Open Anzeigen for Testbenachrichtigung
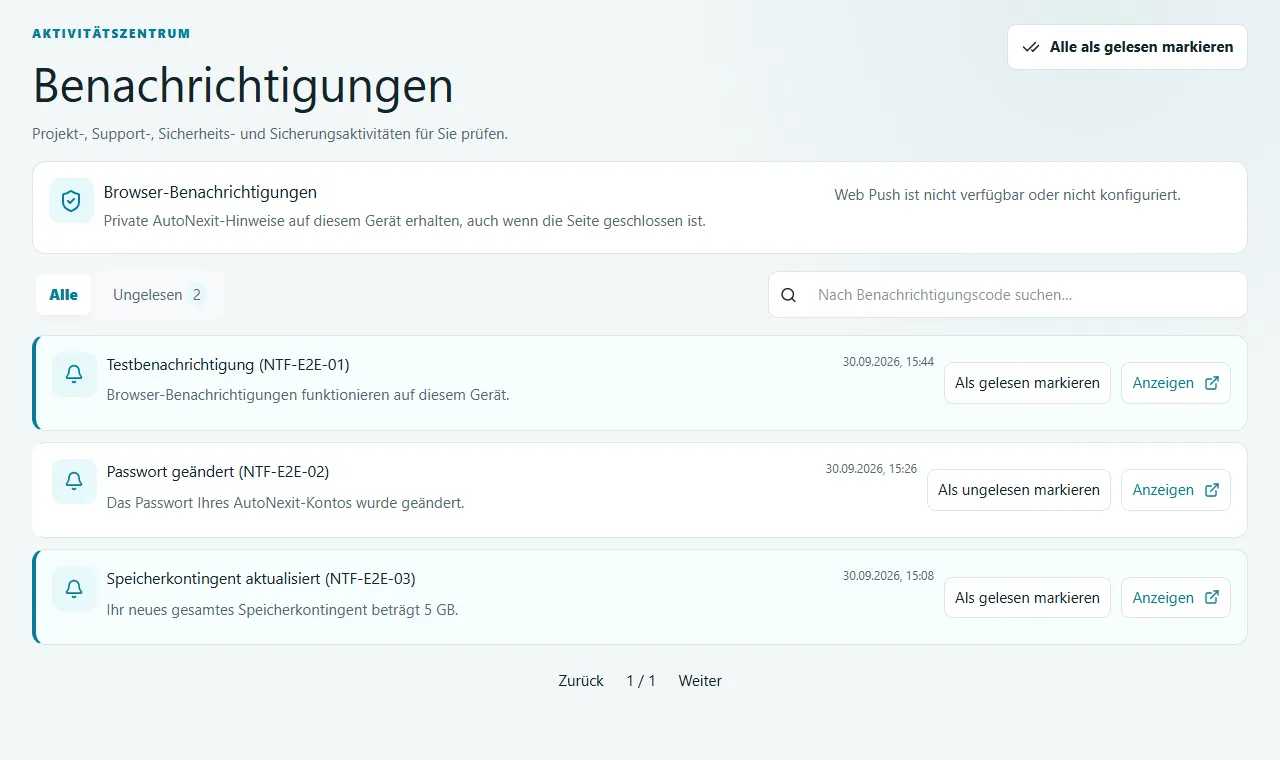This screenshot has width=1280, height=760. tap(1176, 383)
